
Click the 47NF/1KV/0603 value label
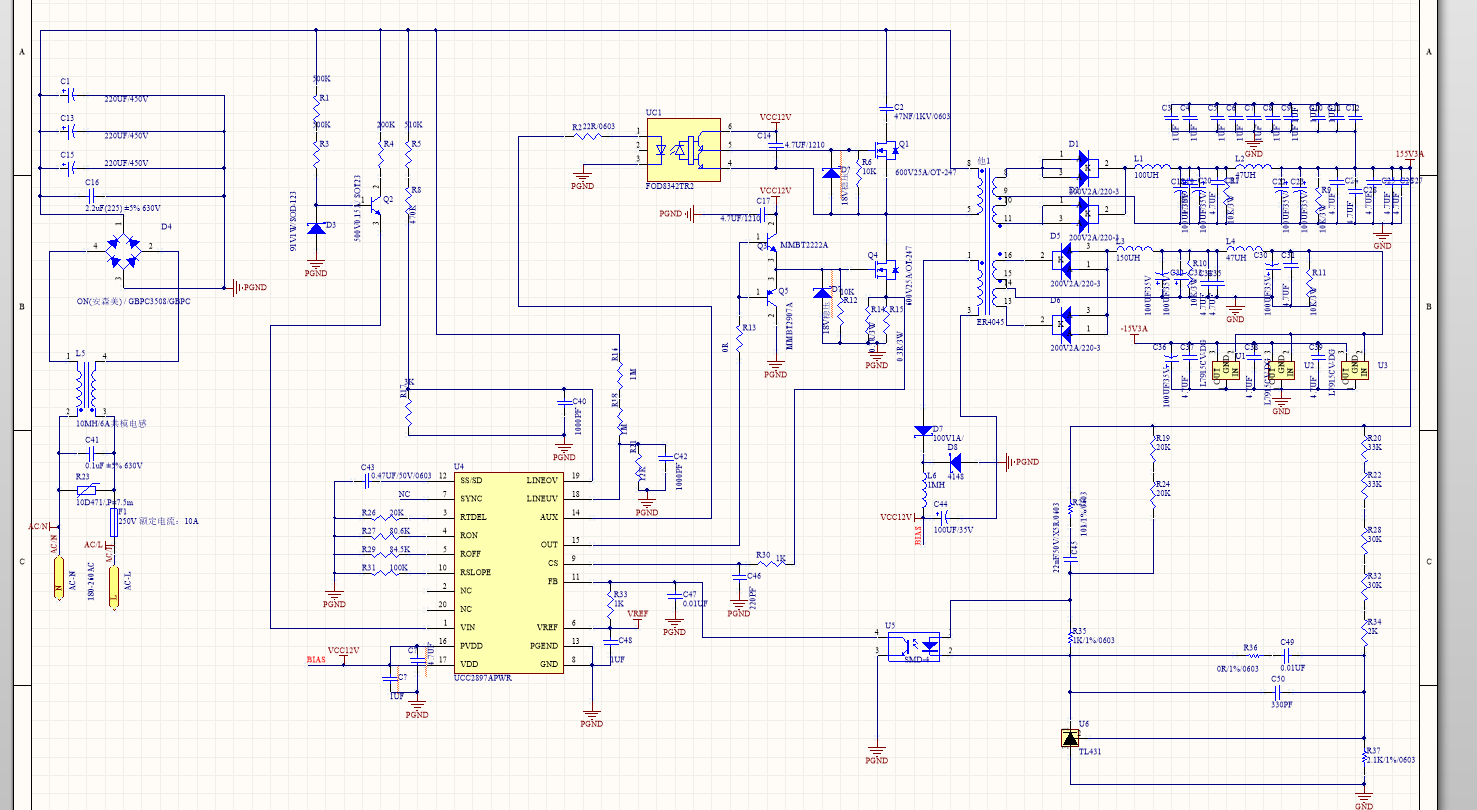[x=922, y=116]
